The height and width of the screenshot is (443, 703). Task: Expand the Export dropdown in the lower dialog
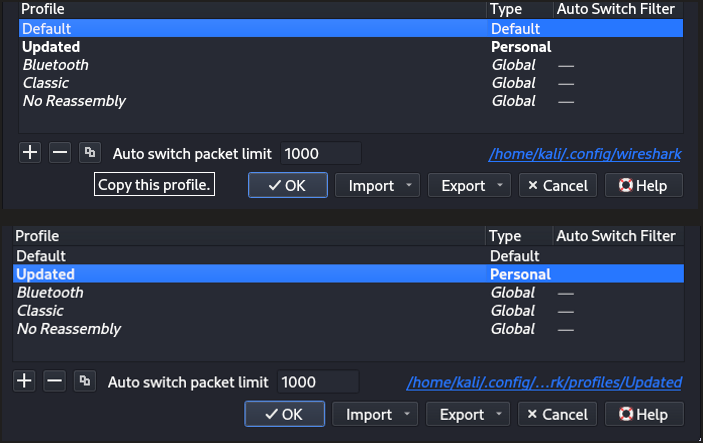click(x=499, y=414)
